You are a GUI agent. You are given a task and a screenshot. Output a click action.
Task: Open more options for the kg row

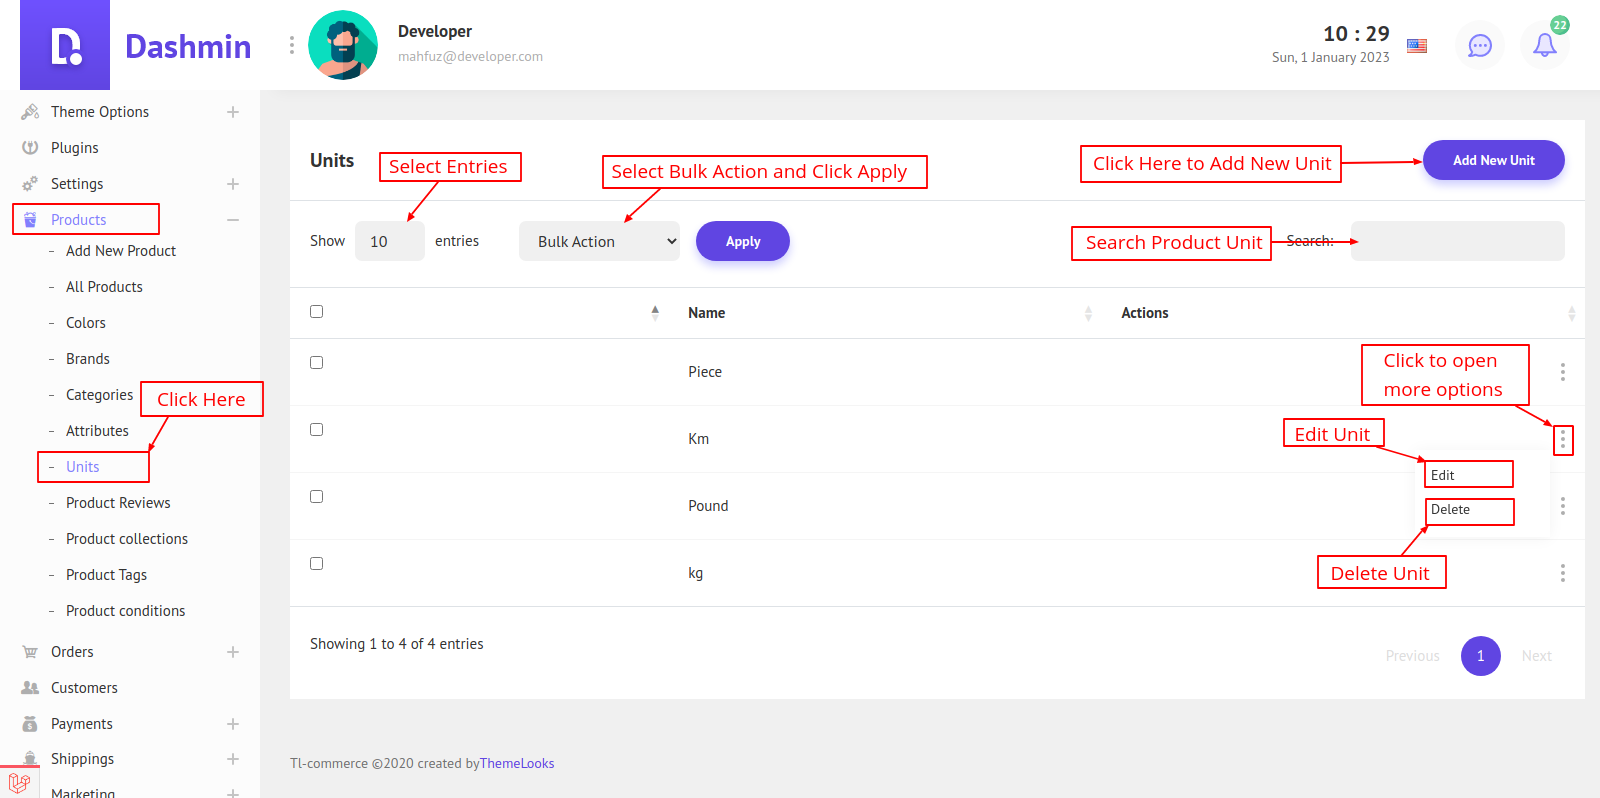[x=1562, y=573]
